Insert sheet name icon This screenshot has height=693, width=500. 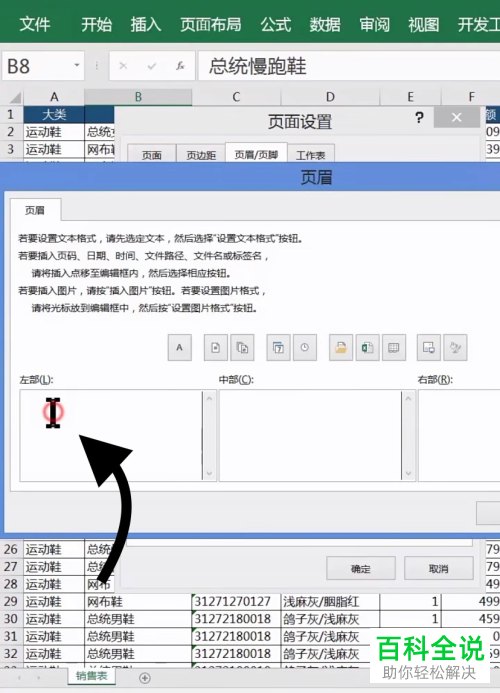click(x=394, y=348)
